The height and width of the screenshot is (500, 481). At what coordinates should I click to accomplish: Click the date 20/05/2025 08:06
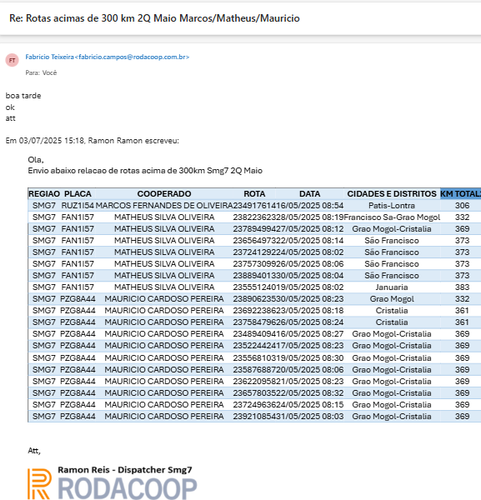[310, 369]
